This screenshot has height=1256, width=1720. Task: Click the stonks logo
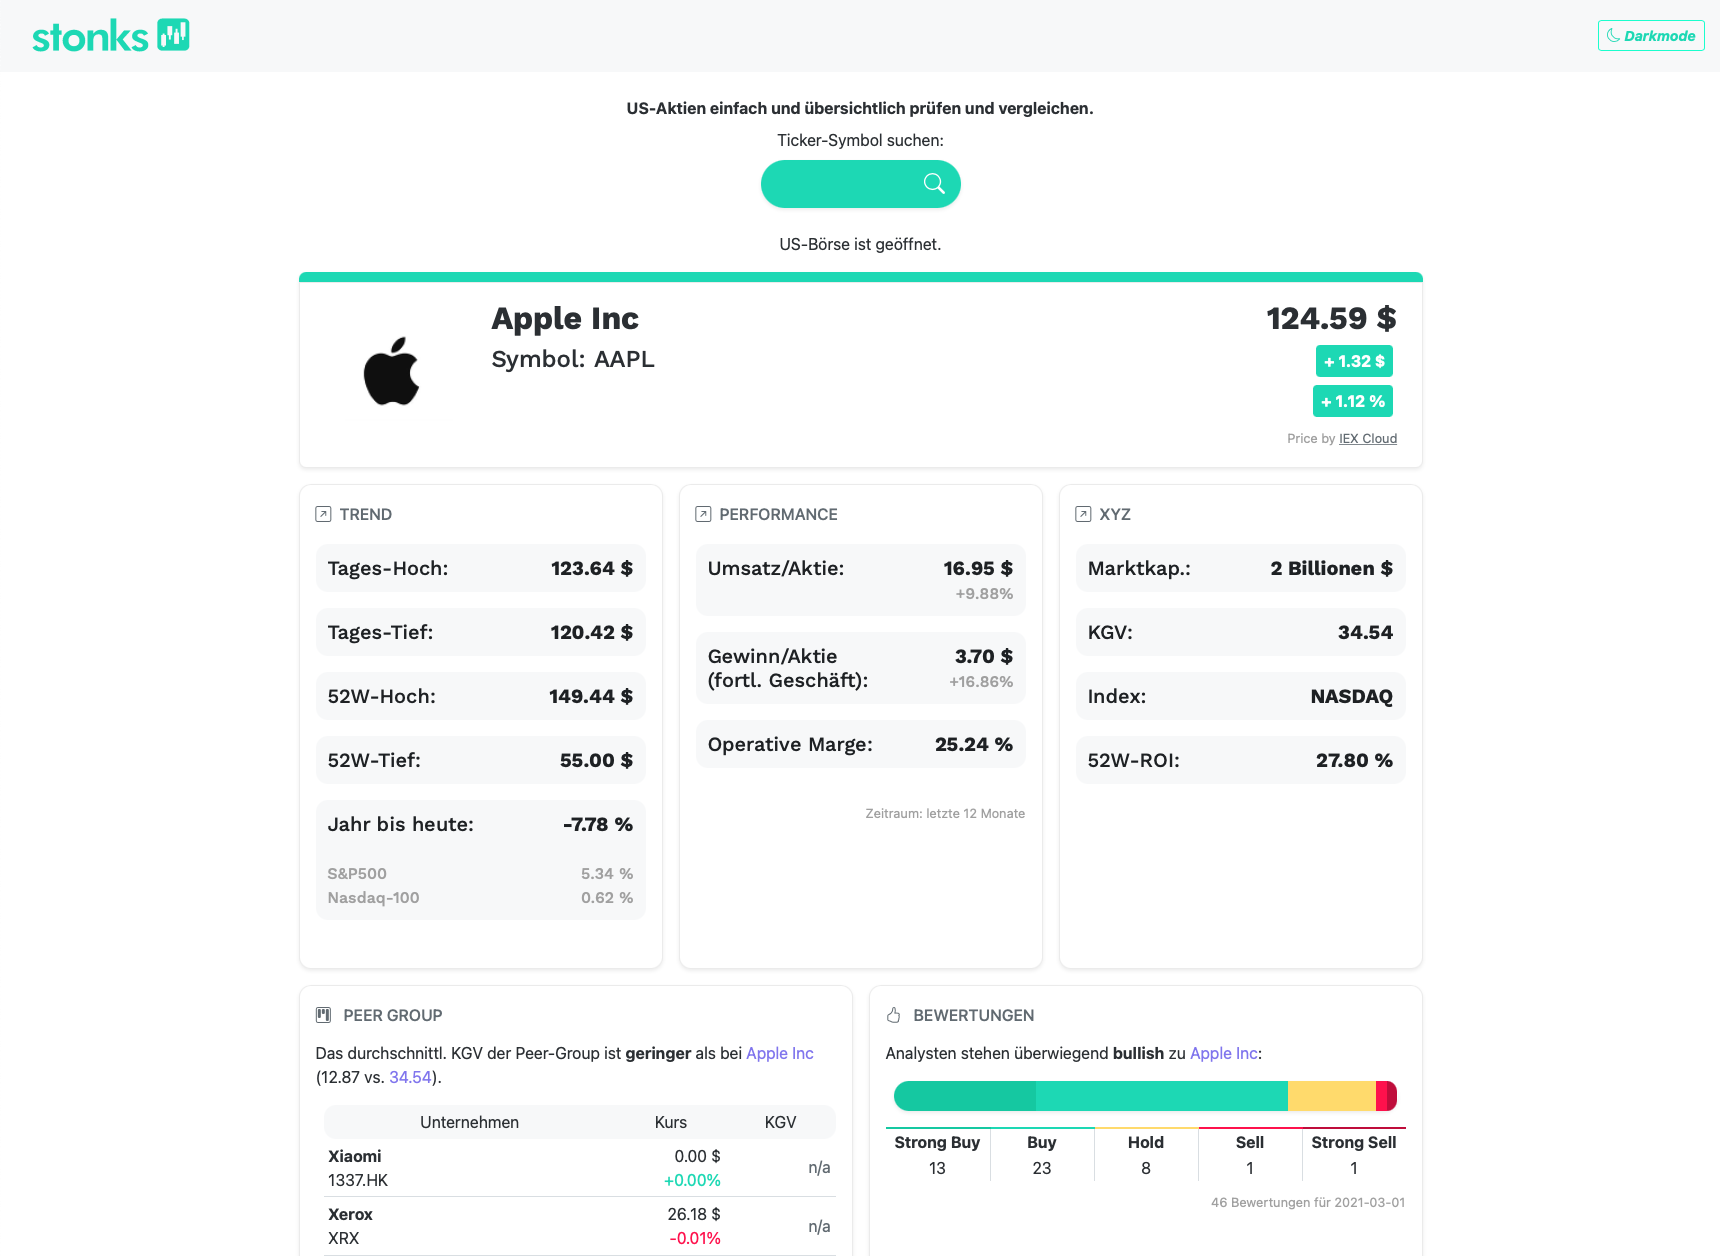111,36
